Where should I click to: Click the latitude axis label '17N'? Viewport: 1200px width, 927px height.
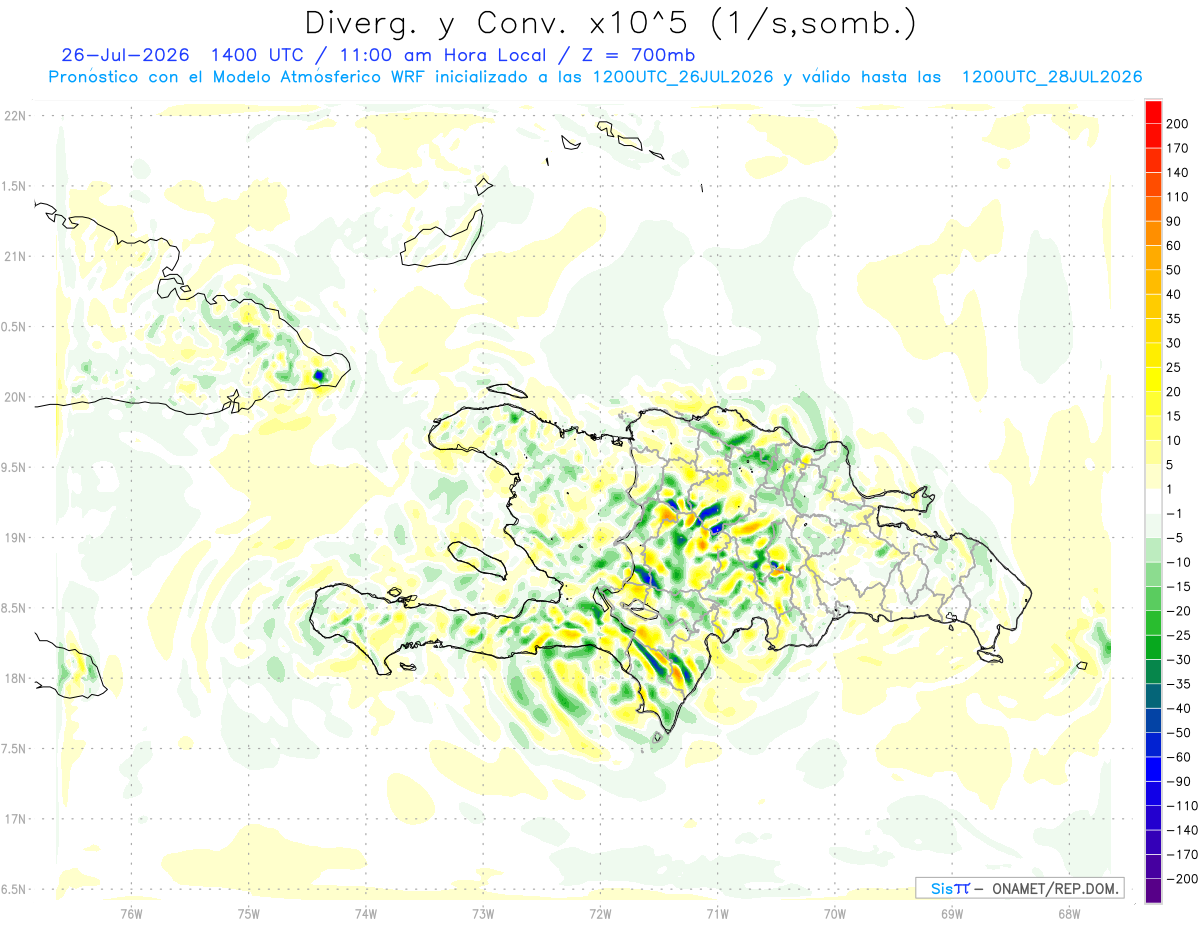pyautogui.click(x=15, y=819)
